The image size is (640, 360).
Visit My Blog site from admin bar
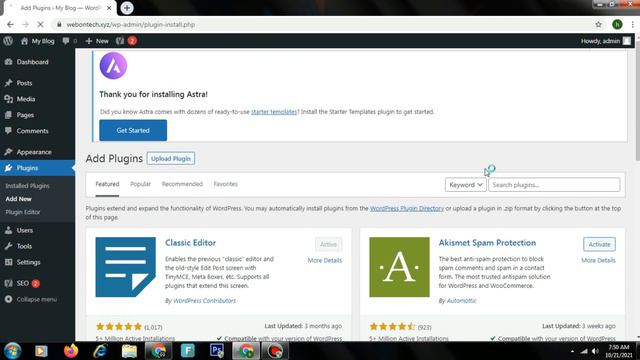coord(38,41)
